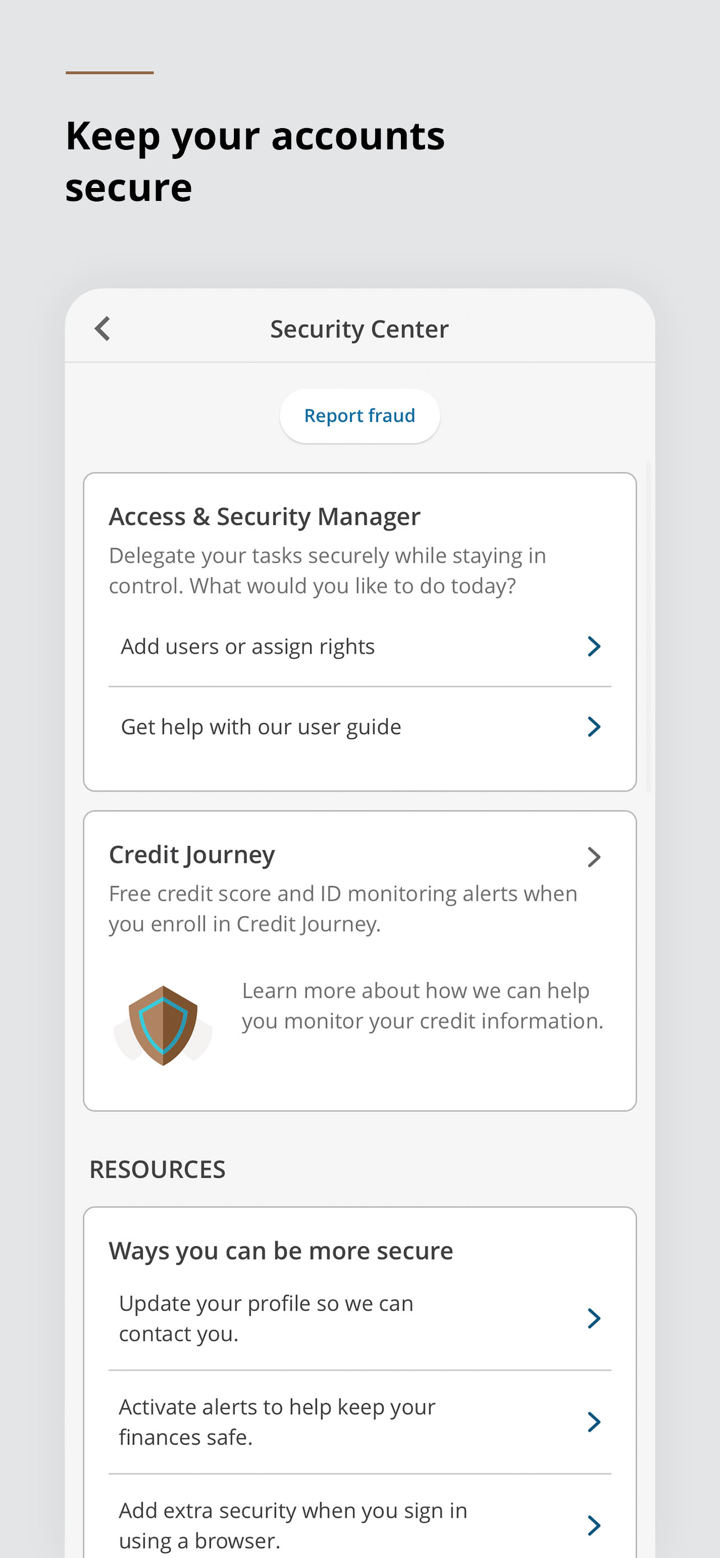Tap Learn more about credit monitoring text
The height and width of the screenshot is (1558, 720).
[x=422, y=1006]
